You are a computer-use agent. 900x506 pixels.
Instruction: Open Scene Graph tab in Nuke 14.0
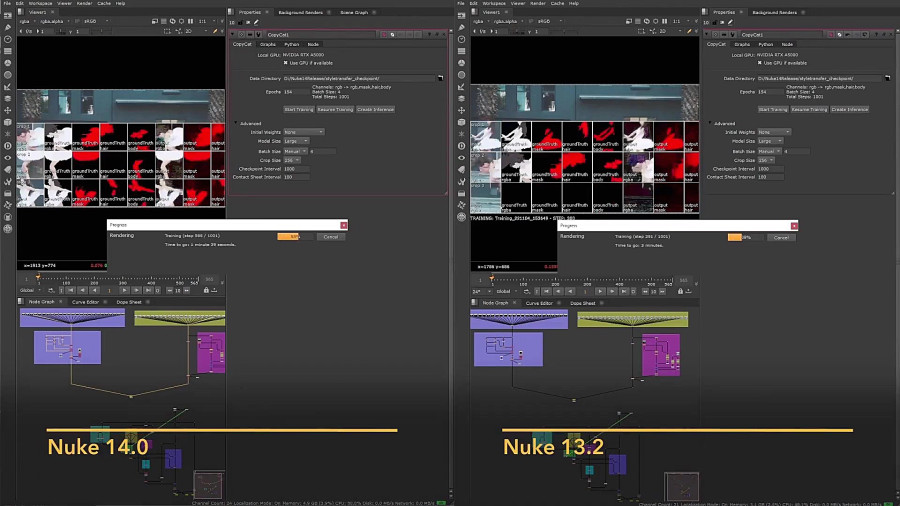pos(354,12)
